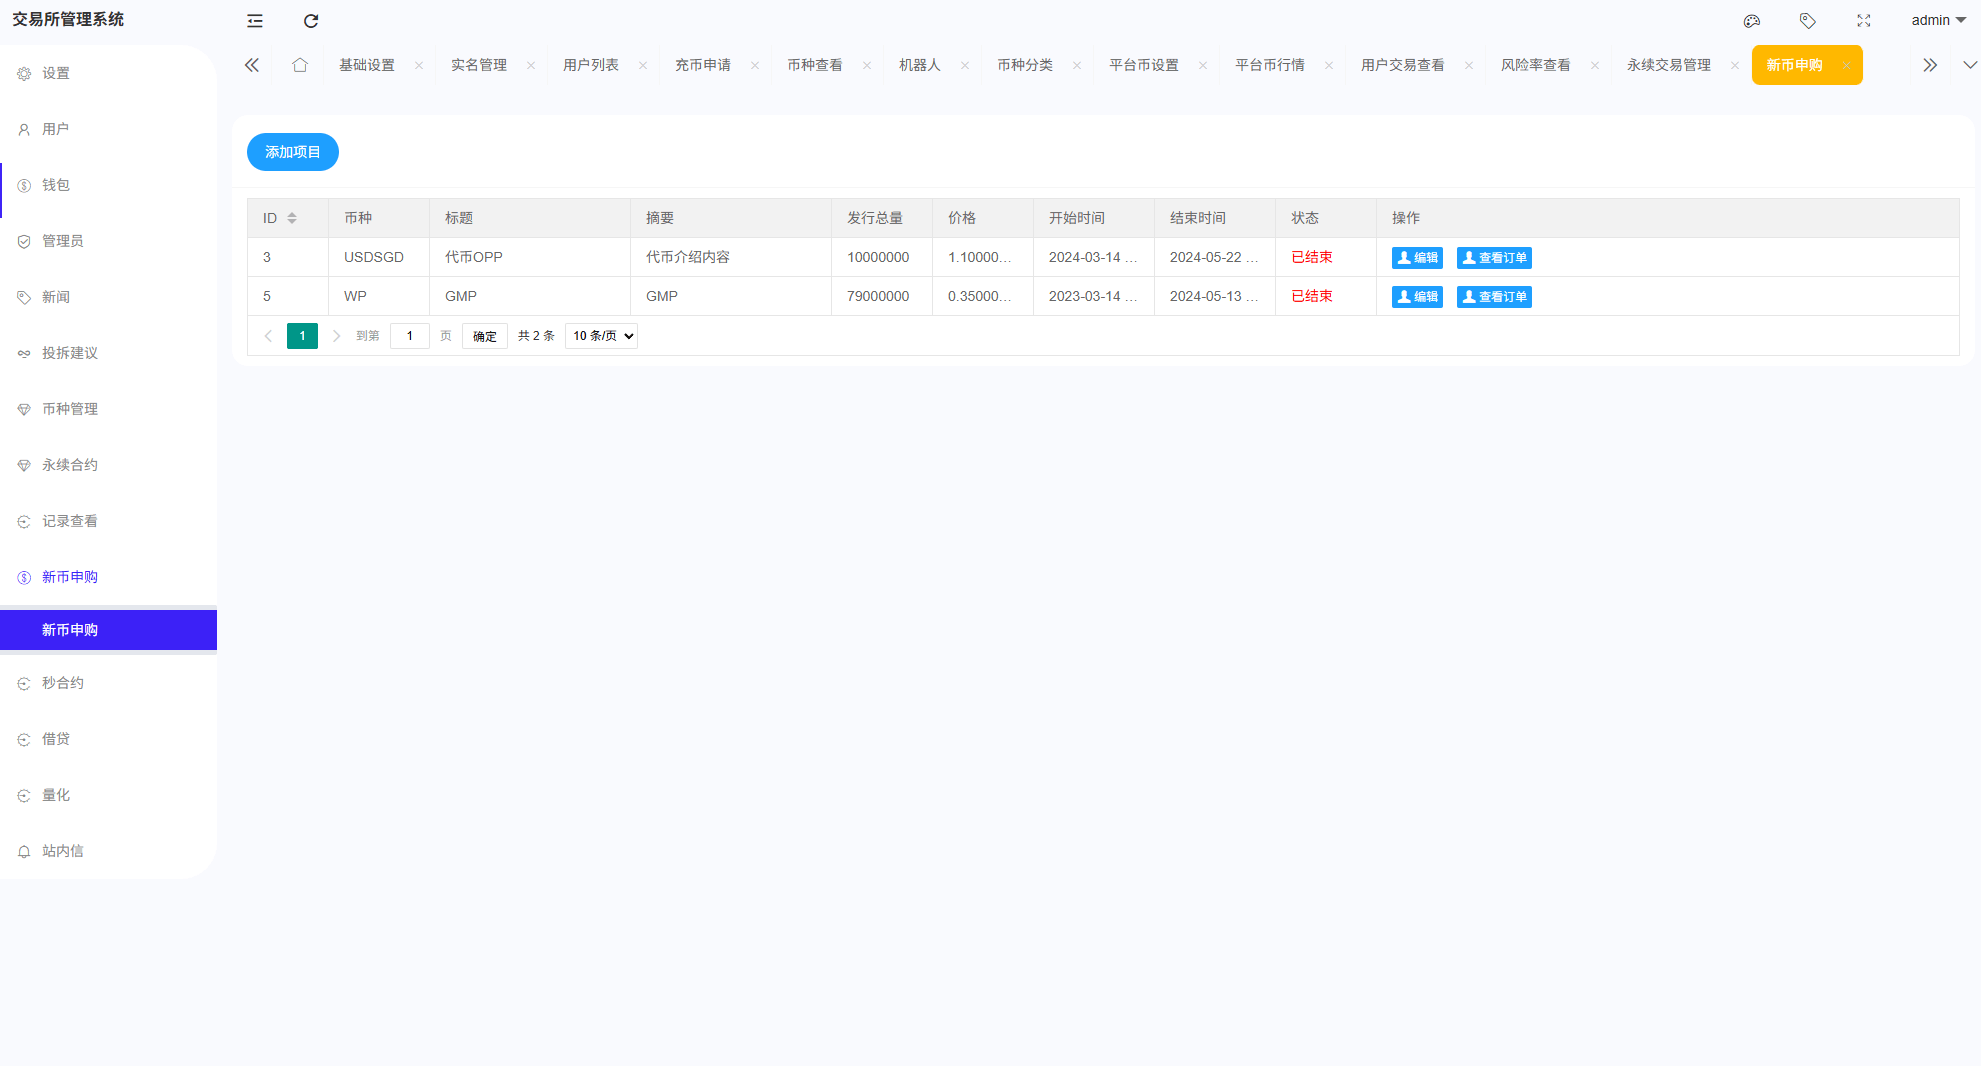Switch to the 用户列表 tab
1981x1066 pixels.
[x=590, y=65]
